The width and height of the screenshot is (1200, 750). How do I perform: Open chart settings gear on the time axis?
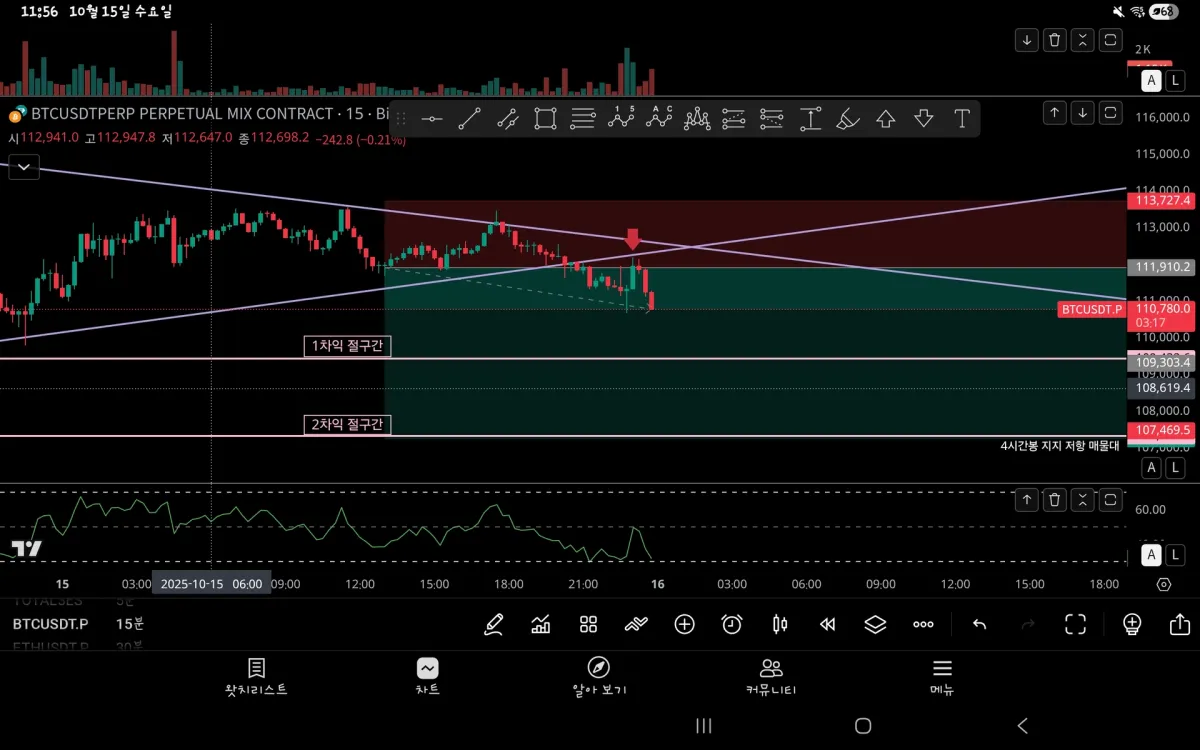(x=1163, y=584)
